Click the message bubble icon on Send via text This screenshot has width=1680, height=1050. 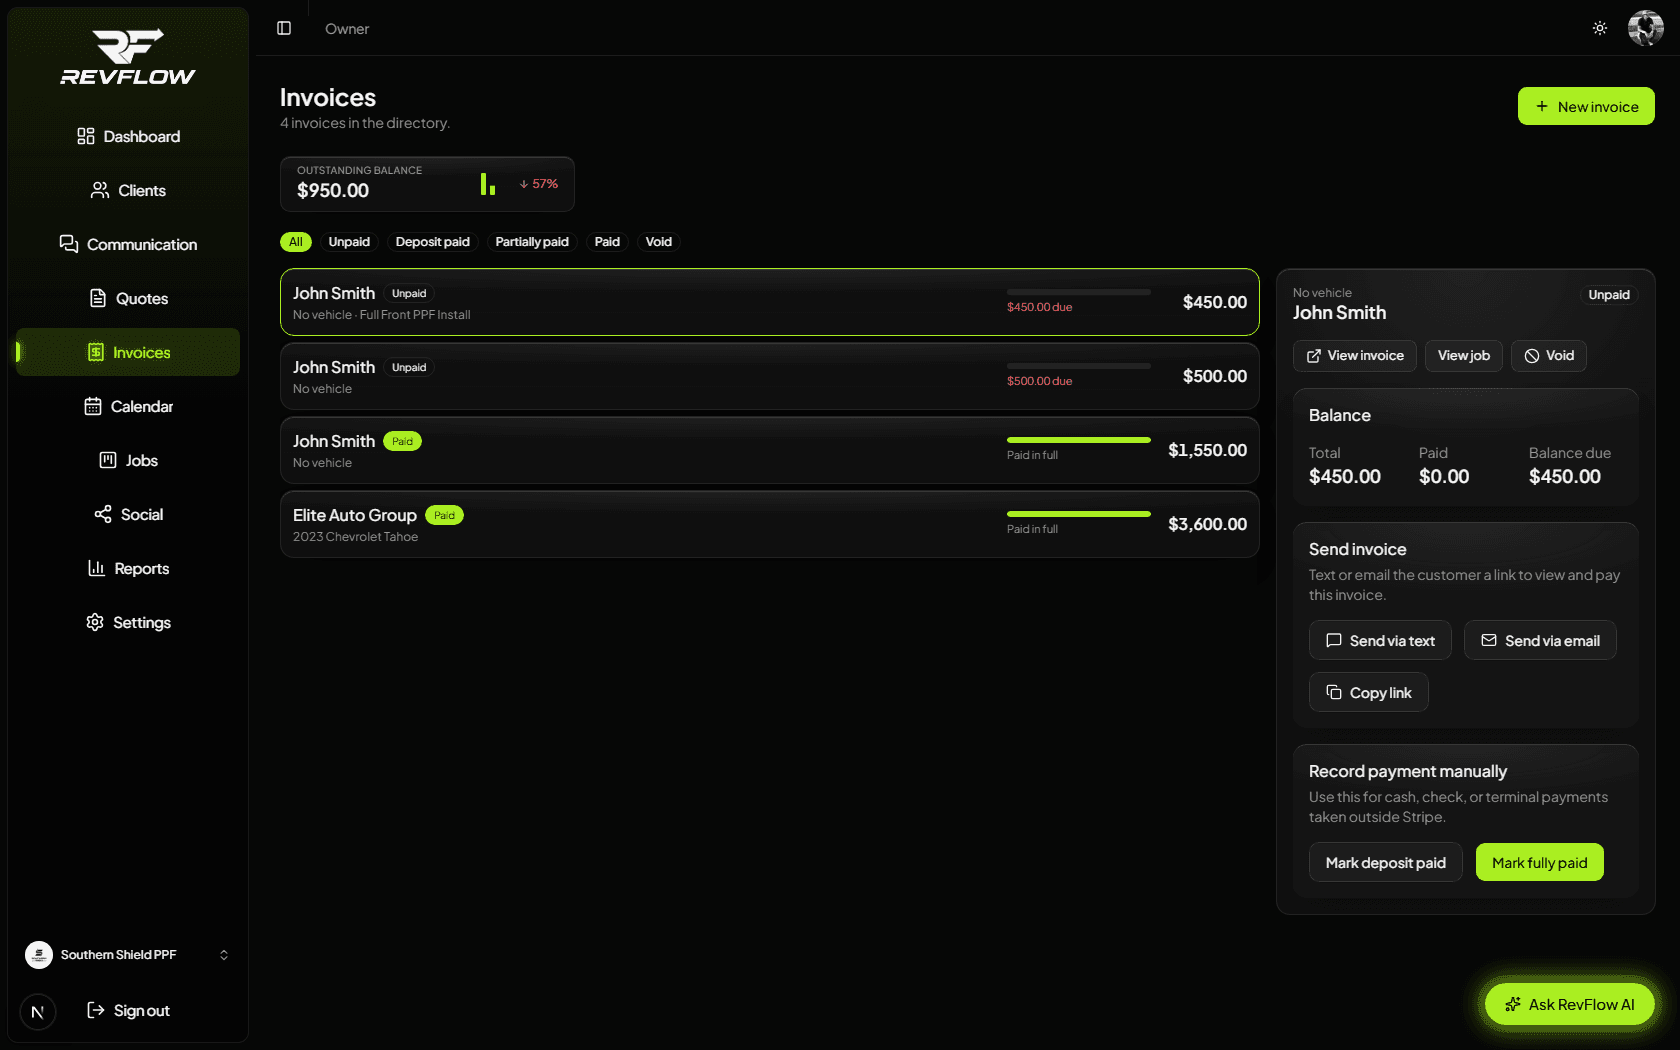1334,640
